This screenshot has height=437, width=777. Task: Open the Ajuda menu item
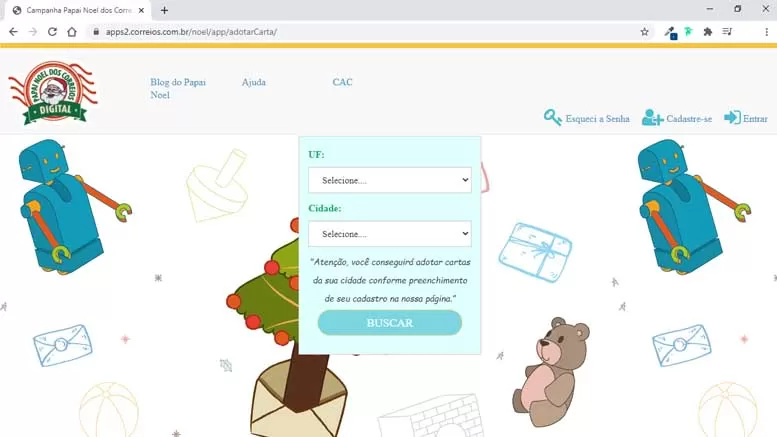pos(254,82)
